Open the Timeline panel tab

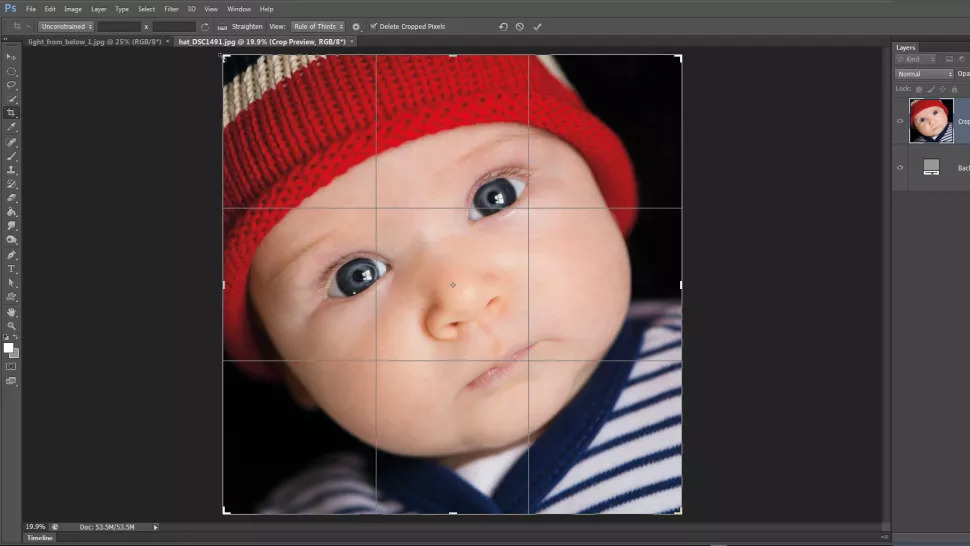click(x=40, y=538)
